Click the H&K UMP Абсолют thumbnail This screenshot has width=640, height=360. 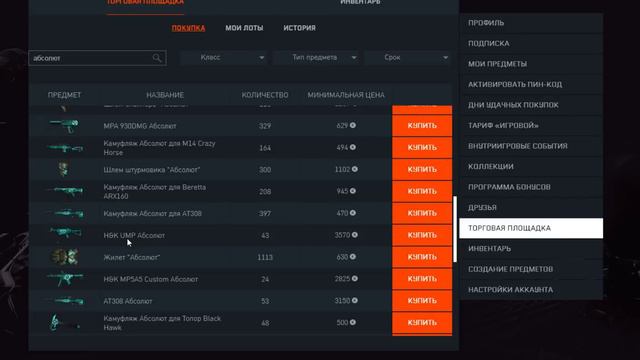pyautogui.click(x=65, y=233)
